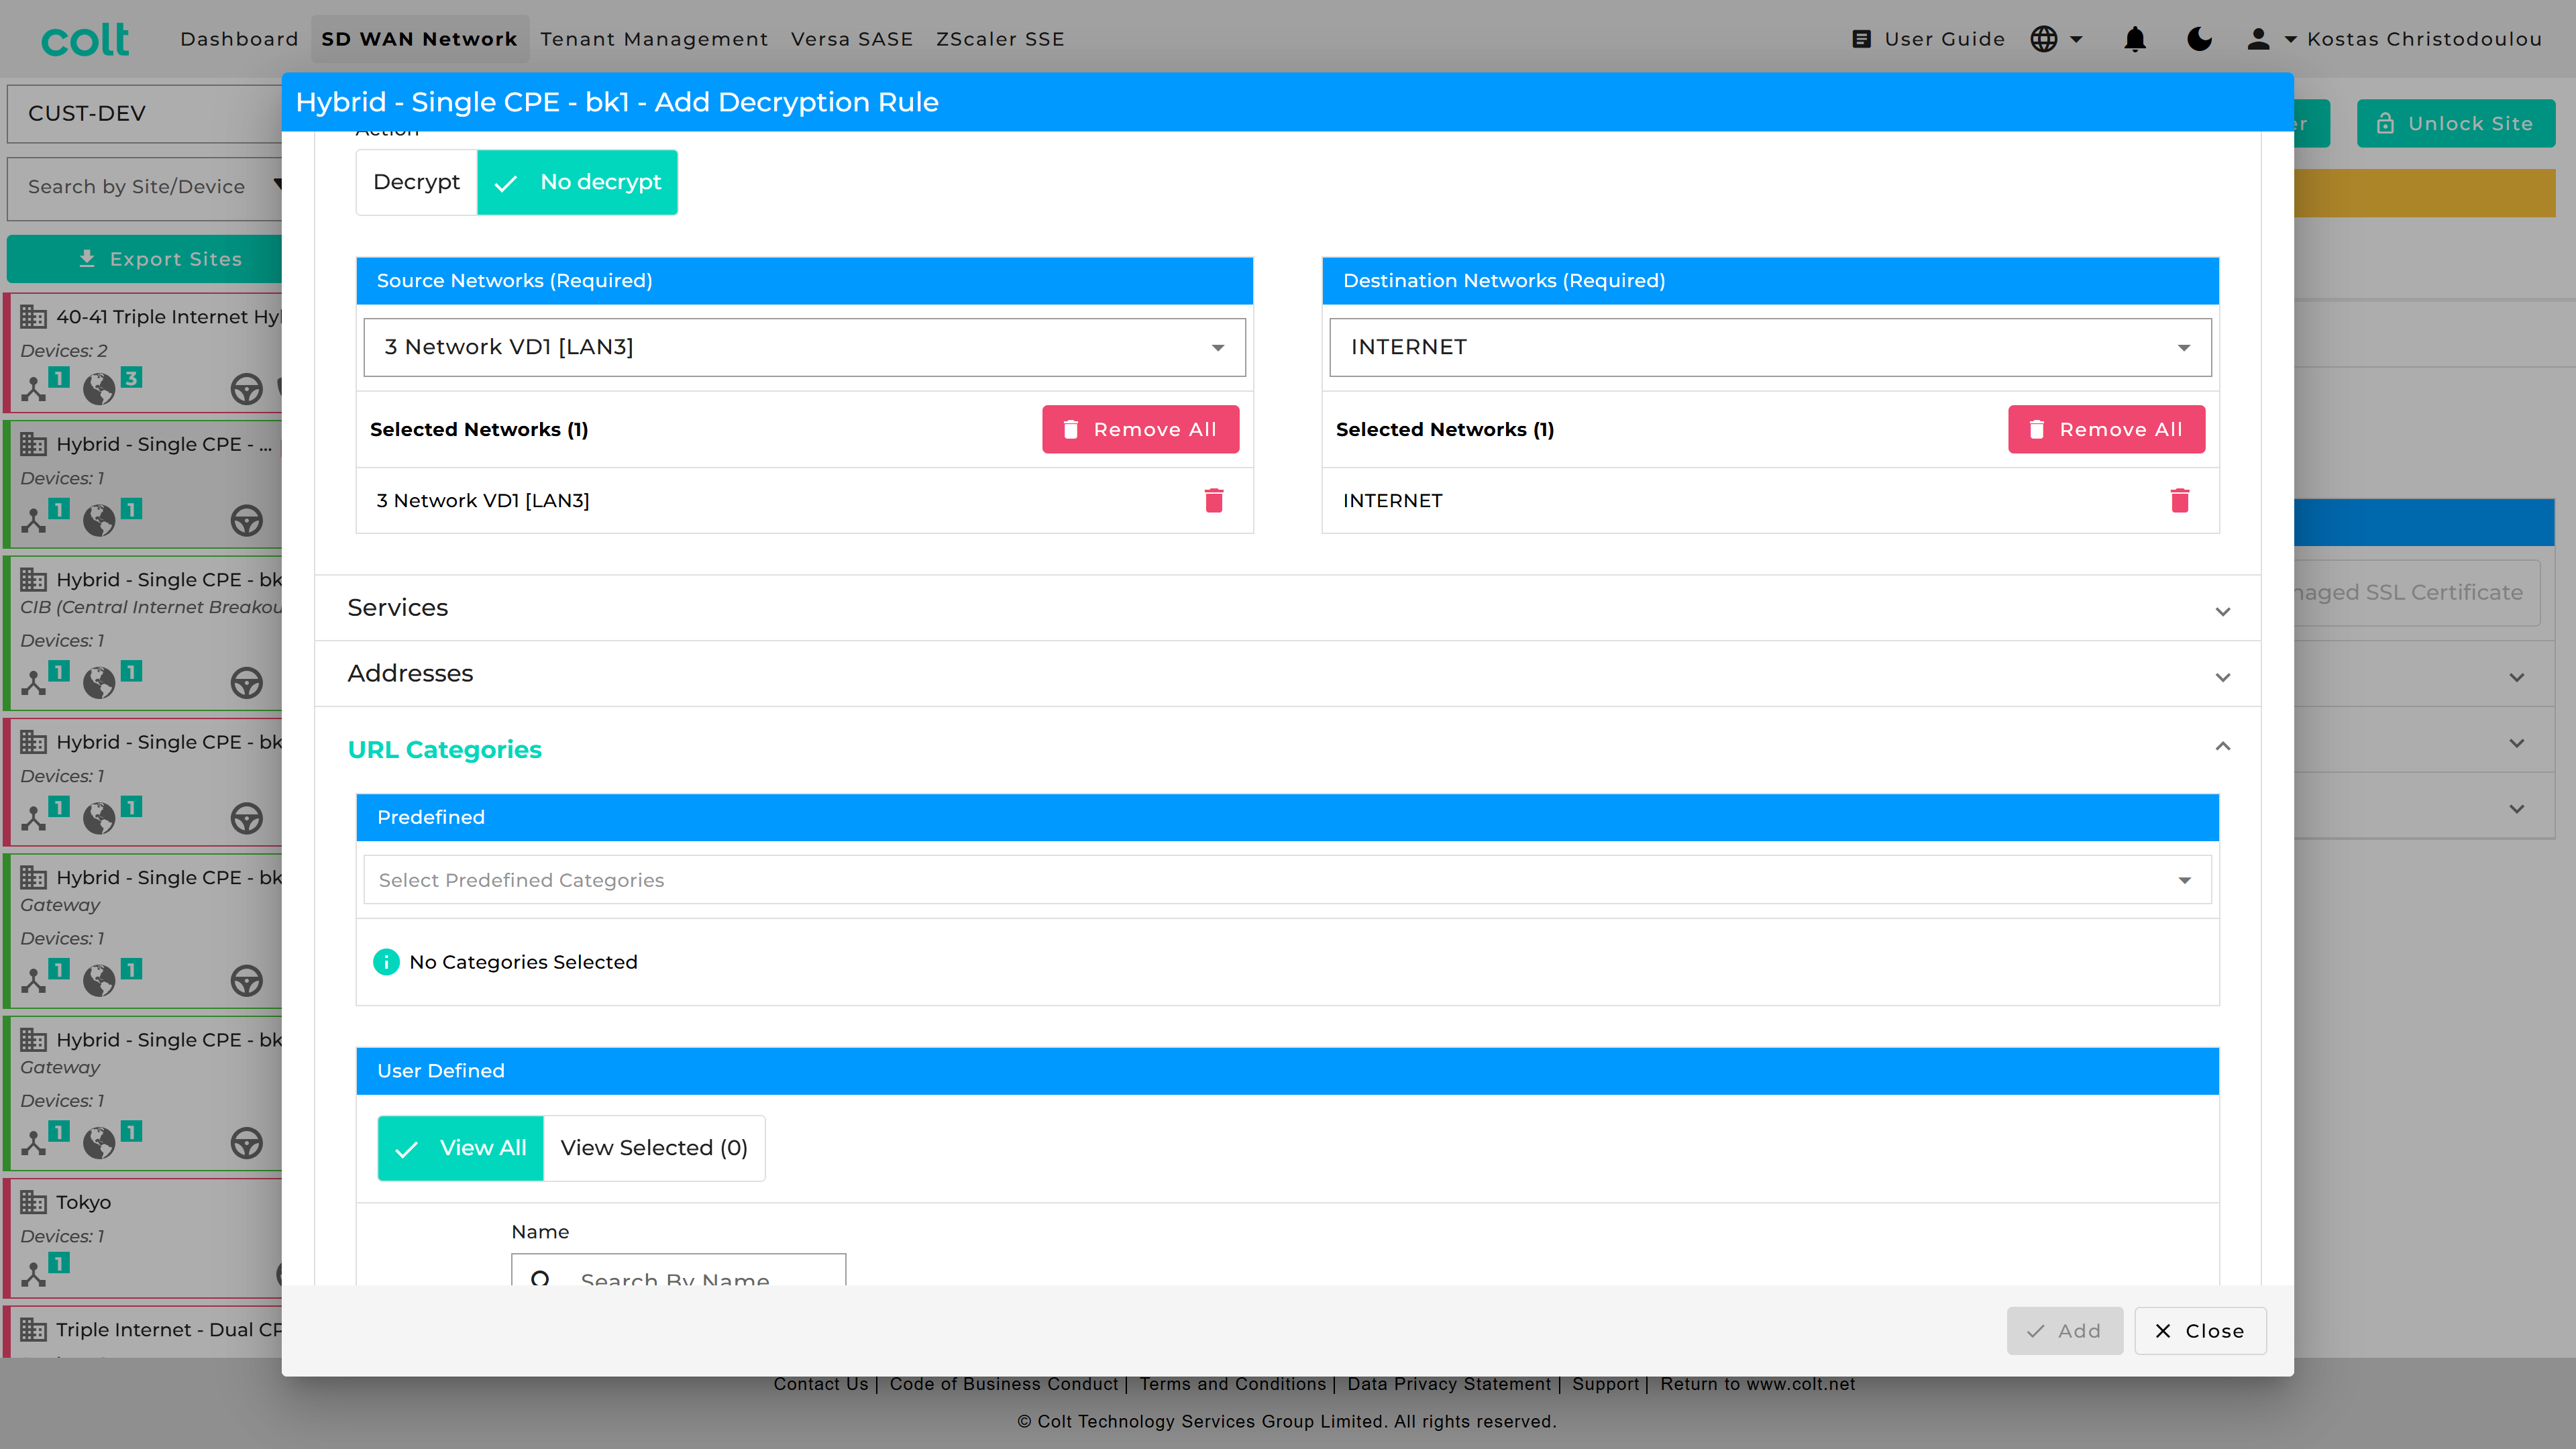Open SD WAN Network tab

[x=419, y=39]
